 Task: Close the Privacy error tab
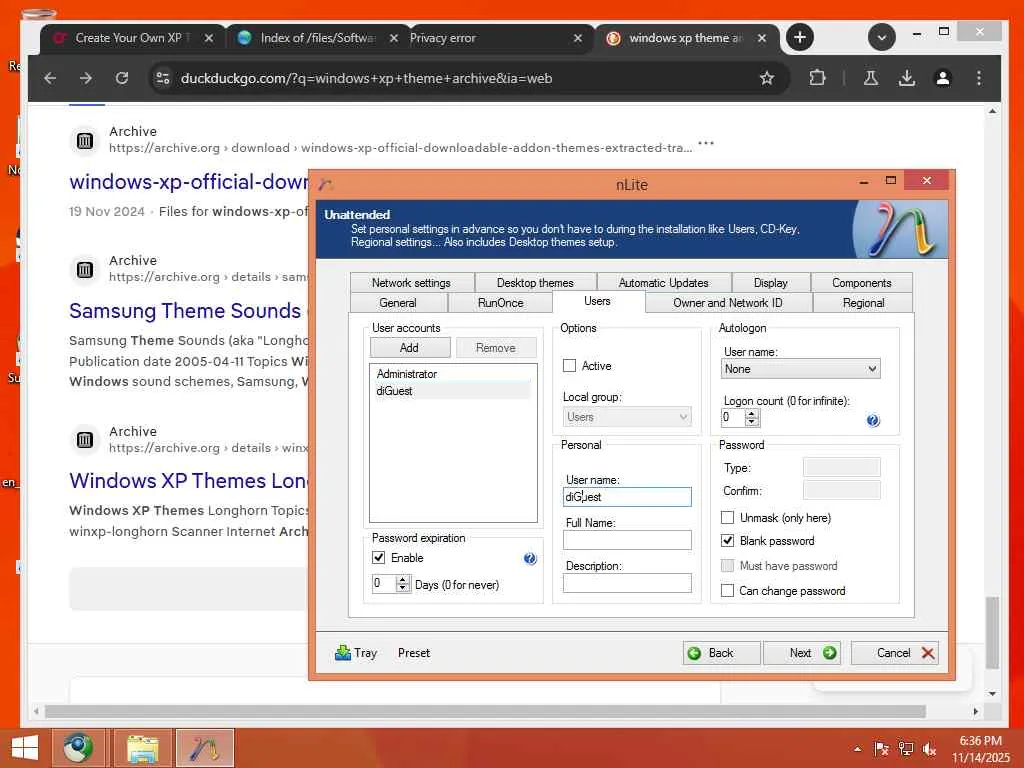[577, 38]
